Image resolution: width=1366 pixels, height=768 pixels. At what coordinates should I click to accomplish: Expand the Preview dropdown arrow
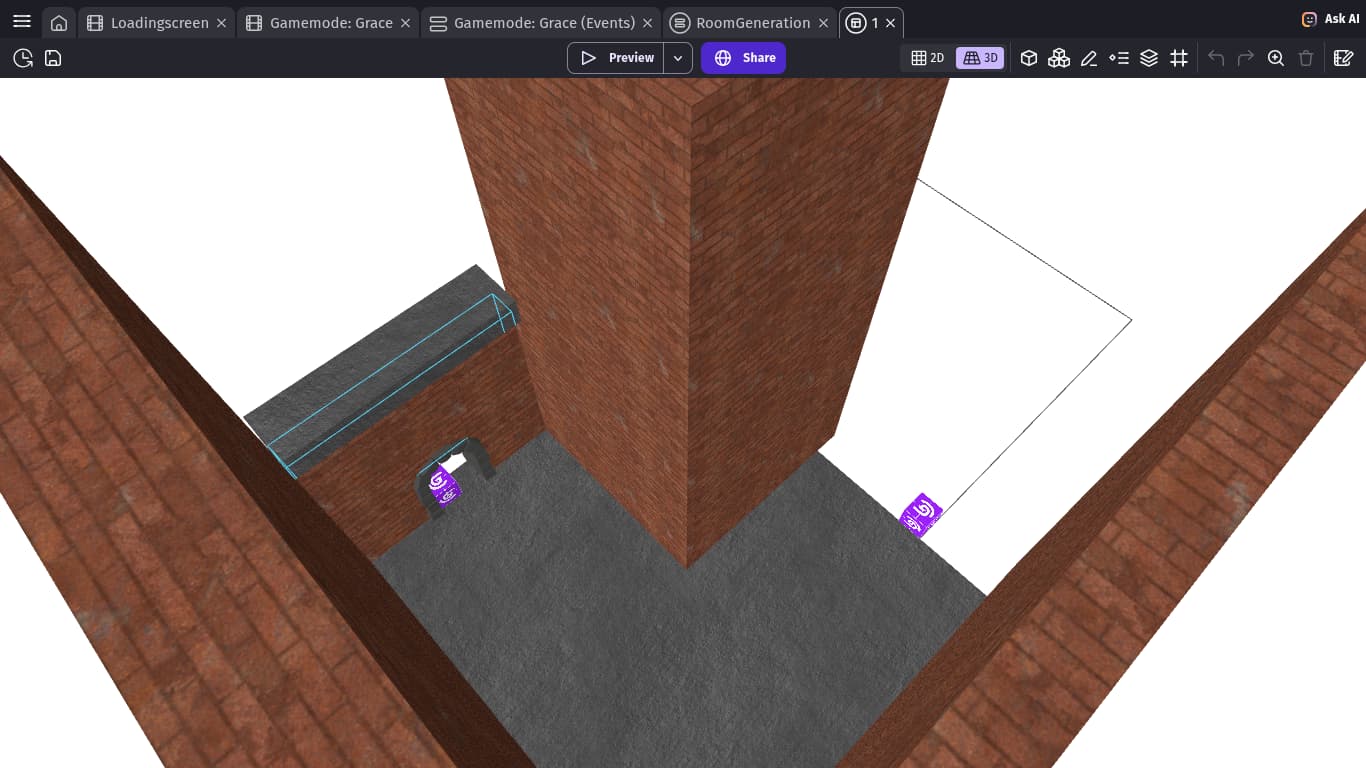678,58
